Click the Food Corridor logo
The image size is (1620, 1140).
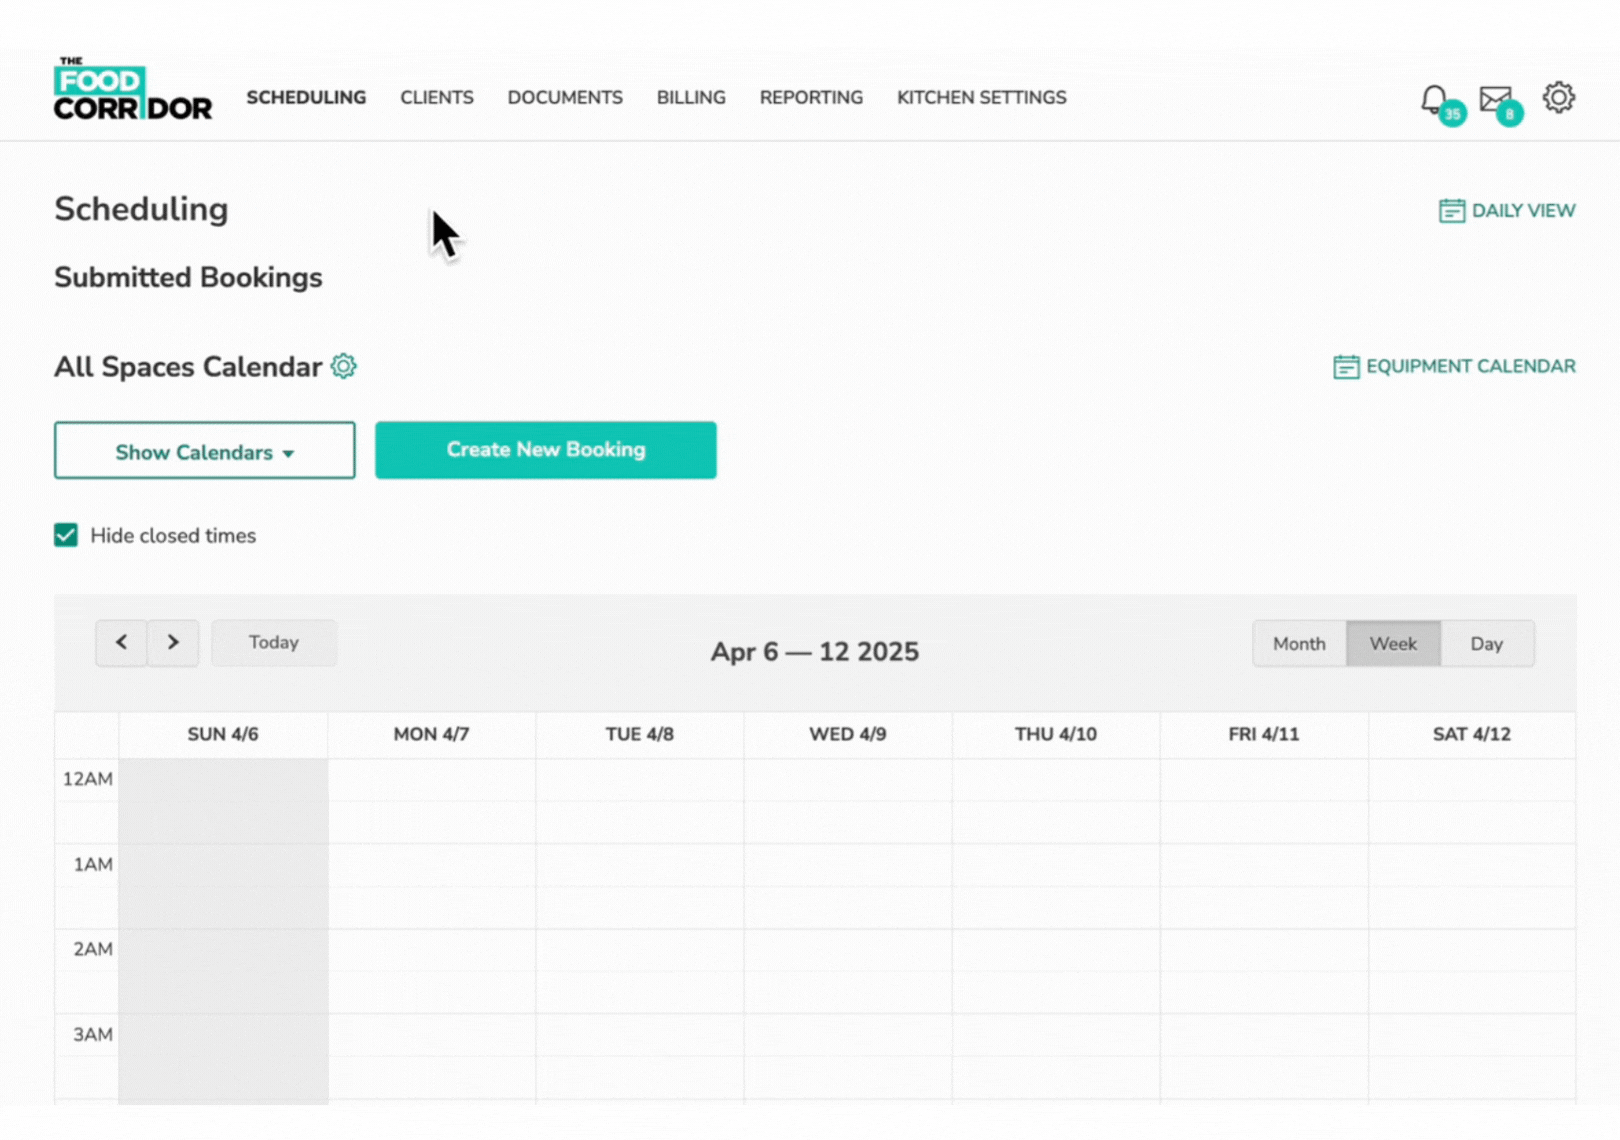pyautogui.click(x=132, y=90)
